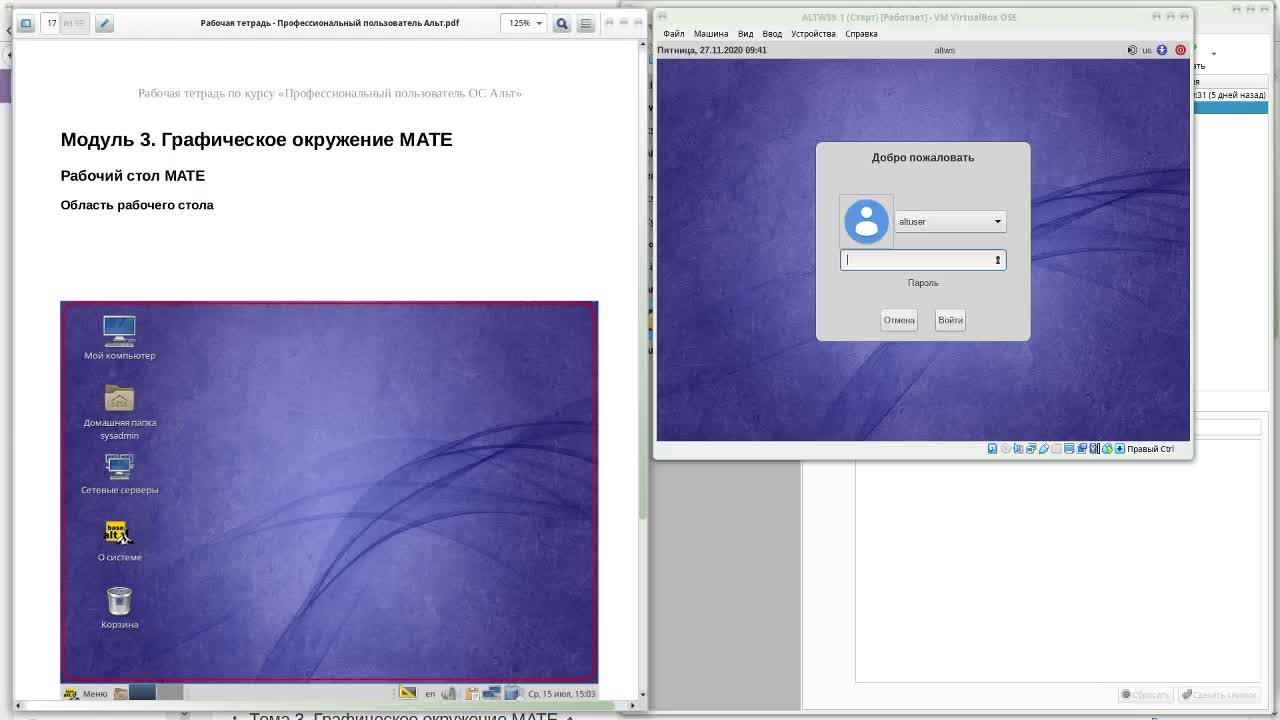The image size is (1280, 720).
Task: Click the PDF page header line Рабочая тетрадь по курсу
Action: coord(330,93)
